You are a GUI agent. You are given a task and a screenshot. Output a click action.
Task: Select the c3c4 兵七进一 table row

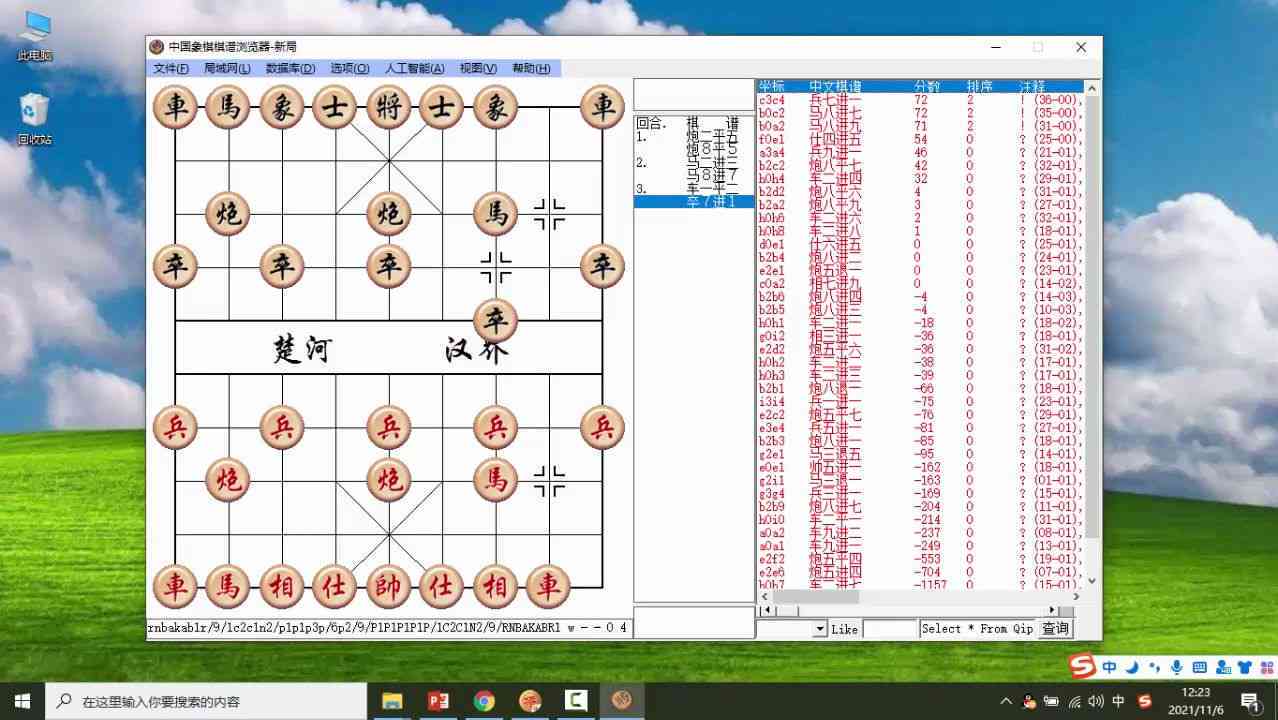(x=920, y=100)
